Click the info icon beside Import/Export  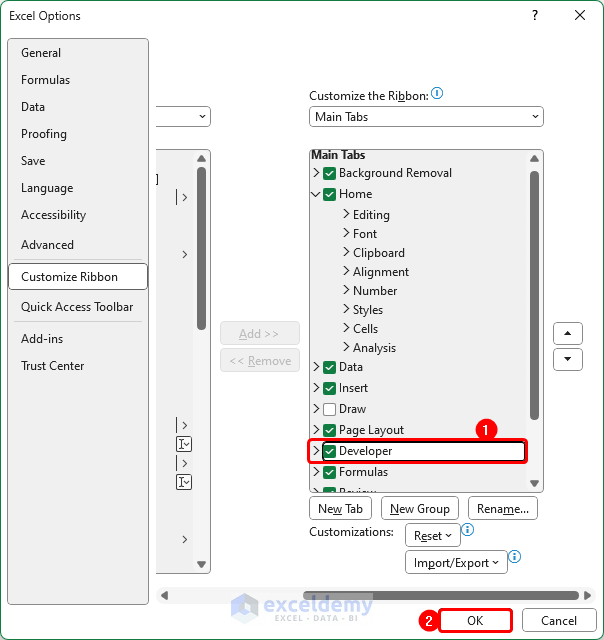[x=515, y=556]
